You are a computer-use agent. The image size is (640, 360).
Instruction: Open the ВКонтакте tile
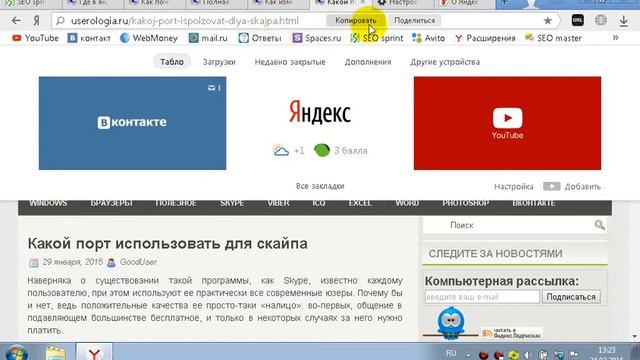(132, 123)
